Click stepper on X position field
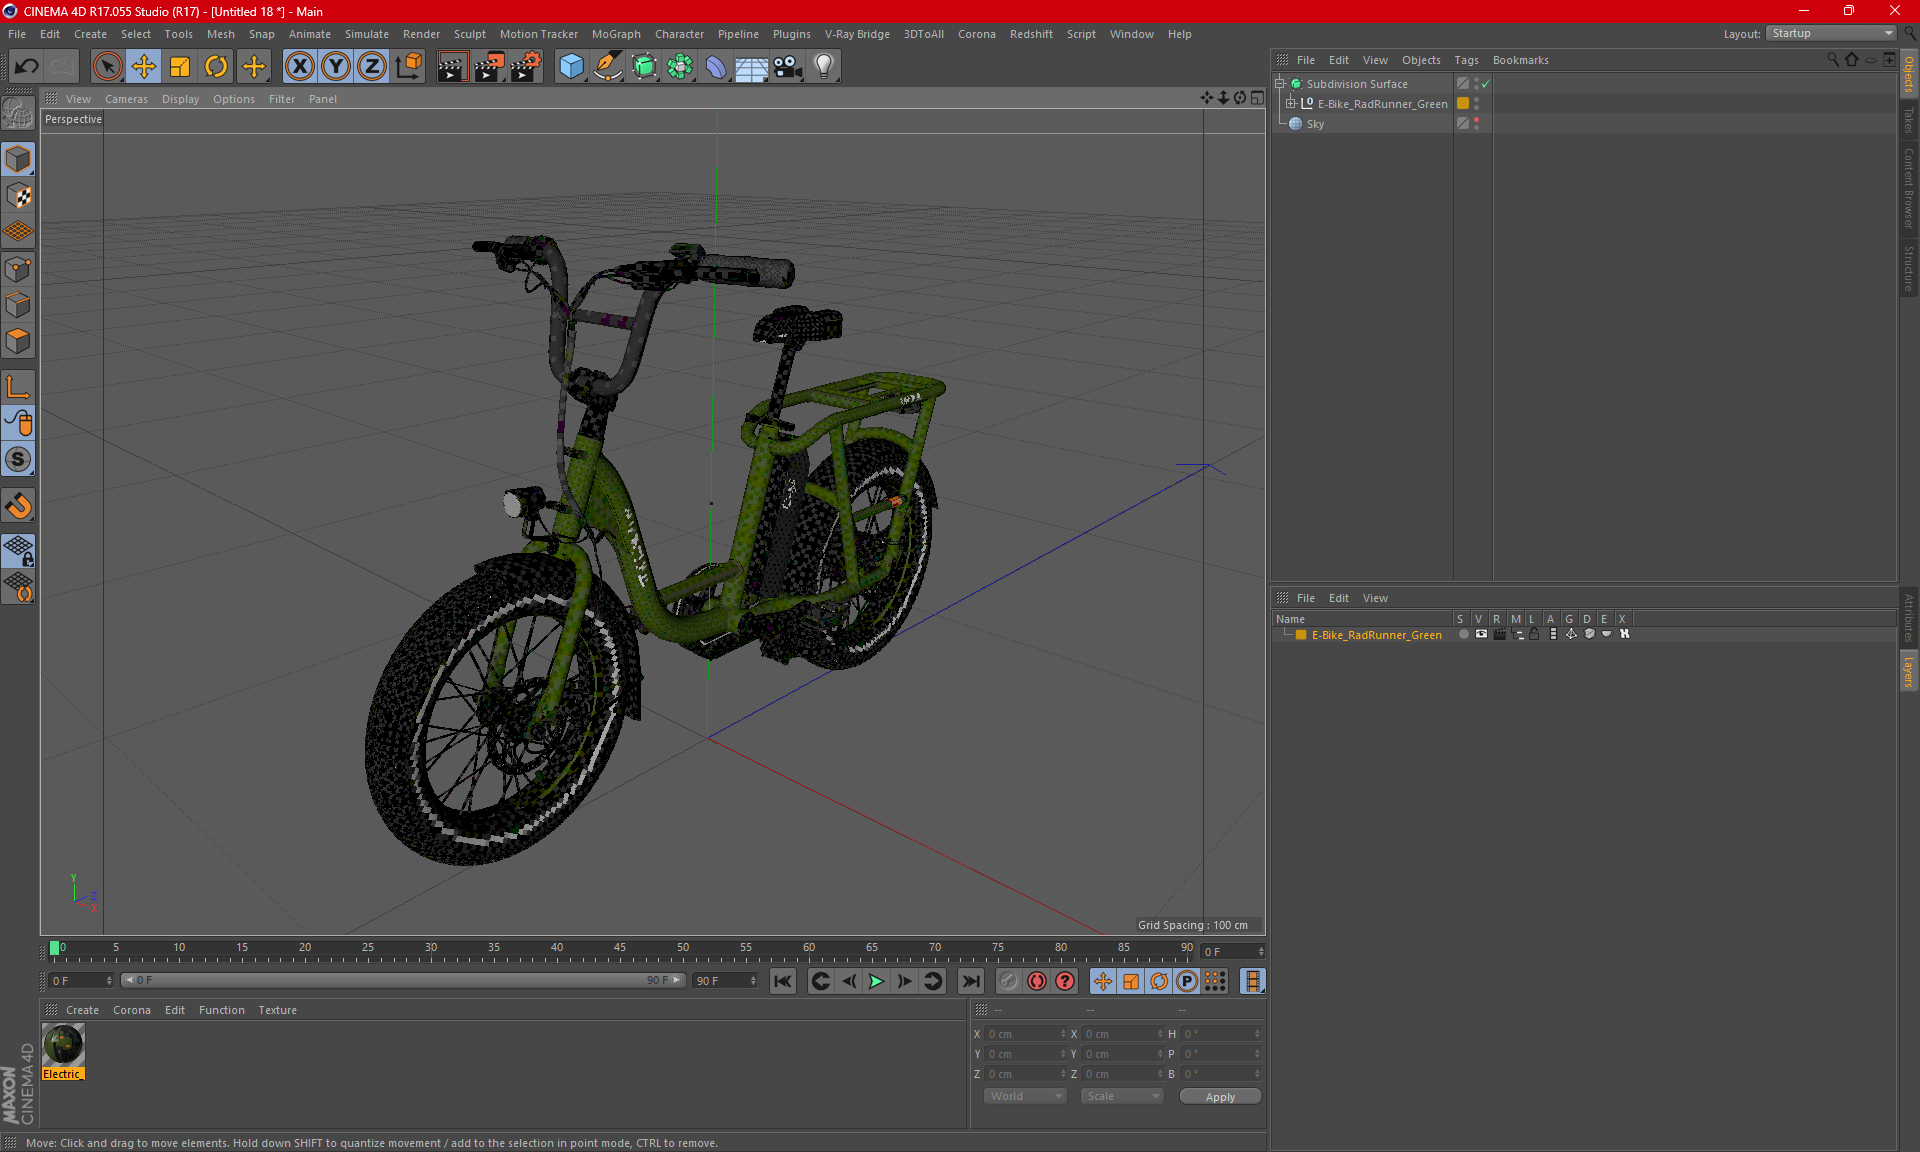 pos(1063,1034)
